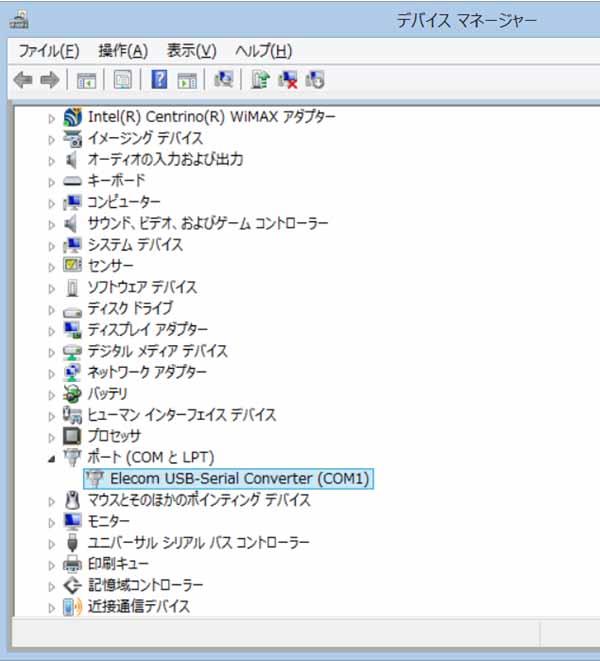Select the ディスク ドライブ drive icon
Image resolution: width=600 pixels, height=661 pixels.
pyautogui.click(x=72, y=312)
